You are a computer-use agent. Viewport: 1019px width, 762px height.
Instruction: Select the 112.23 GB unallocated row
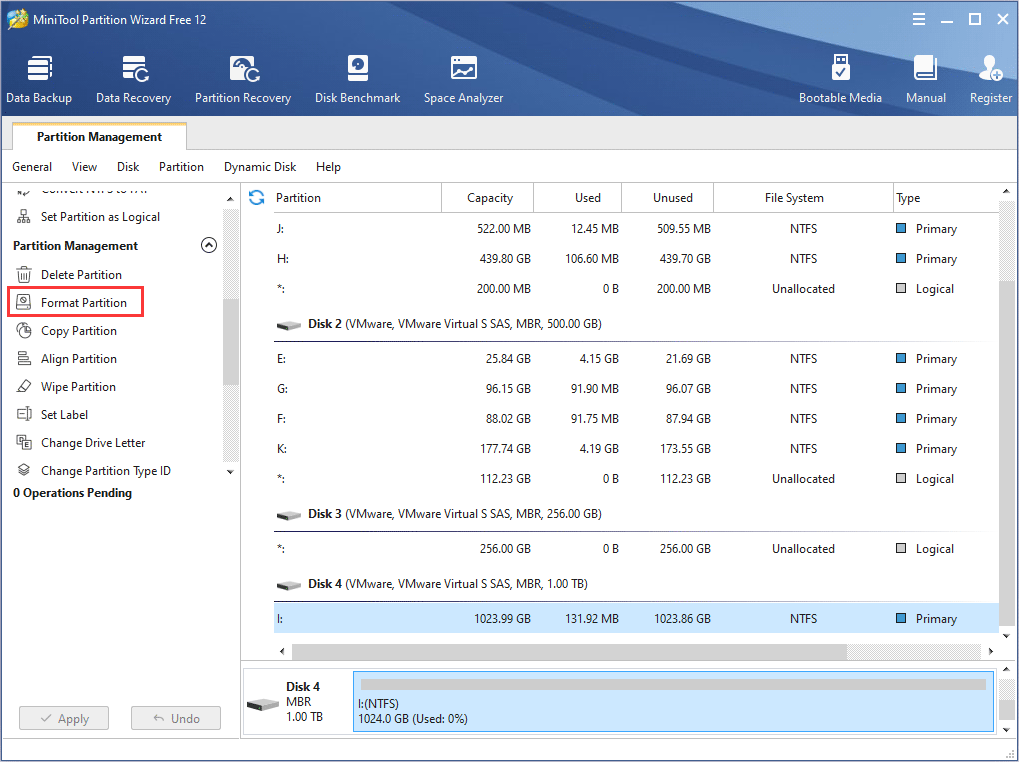636,478
